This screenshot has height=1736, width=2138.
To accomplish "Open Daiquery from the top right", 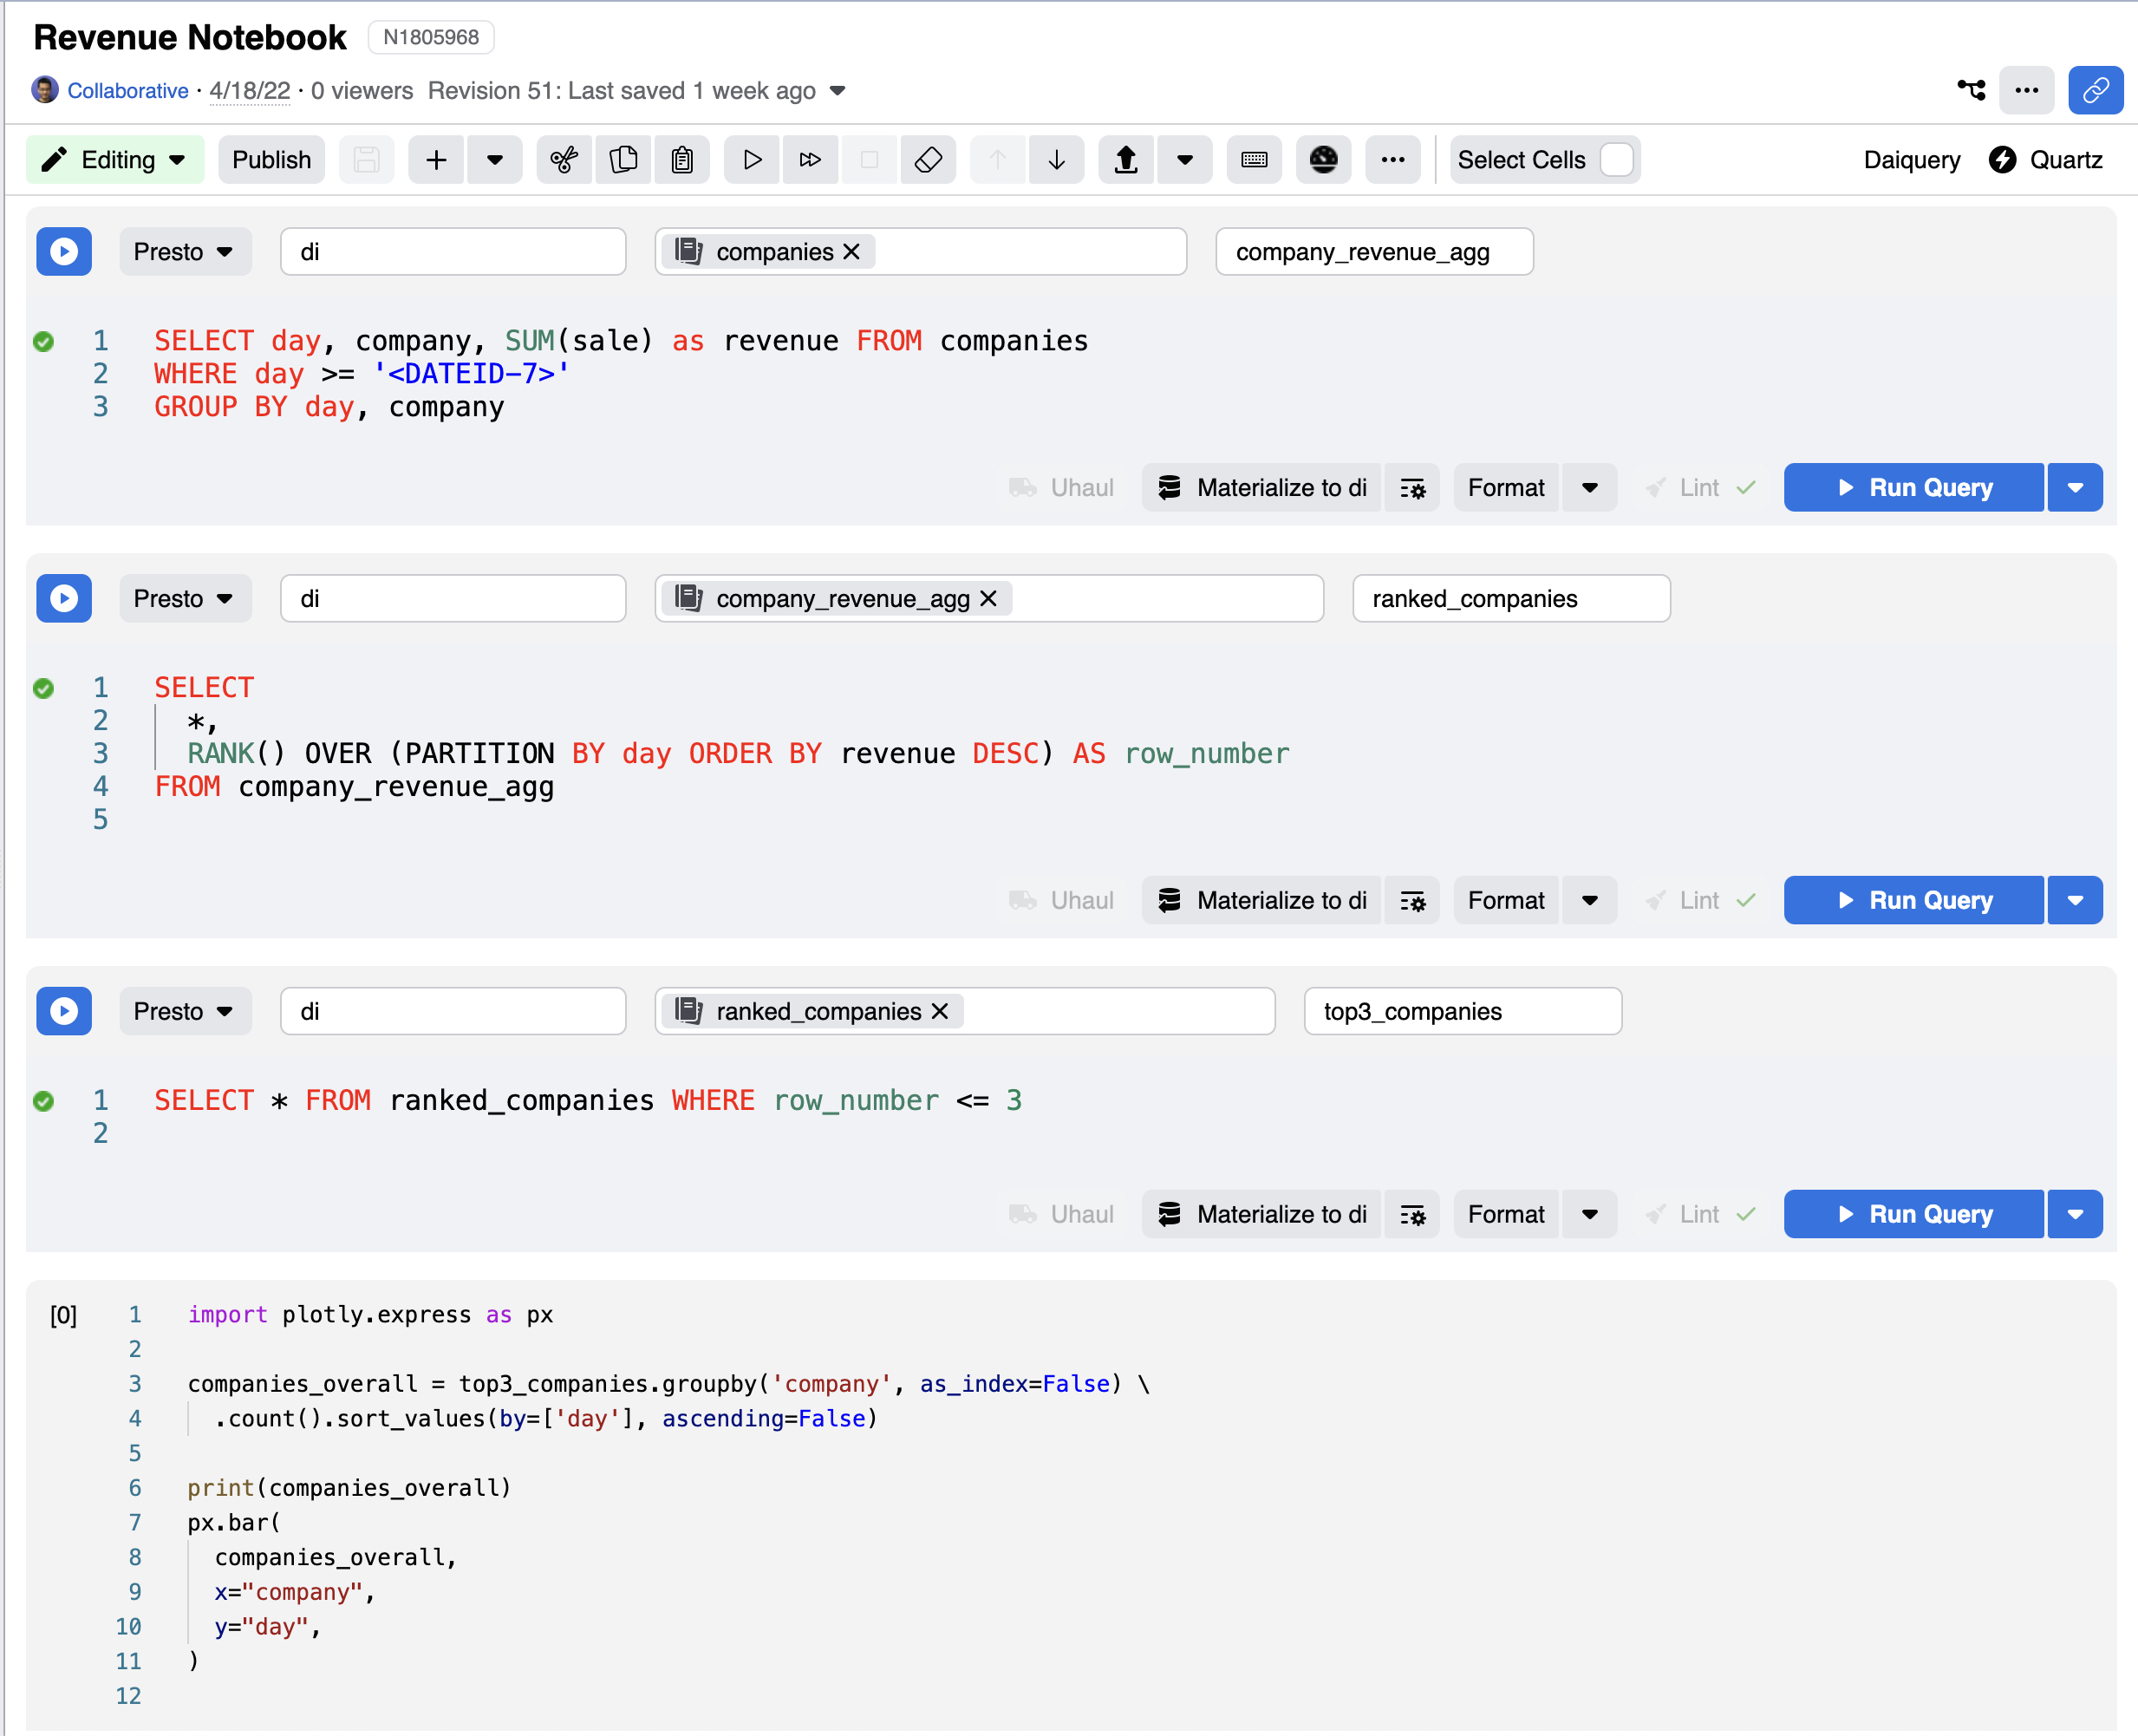I will 1911,159.
